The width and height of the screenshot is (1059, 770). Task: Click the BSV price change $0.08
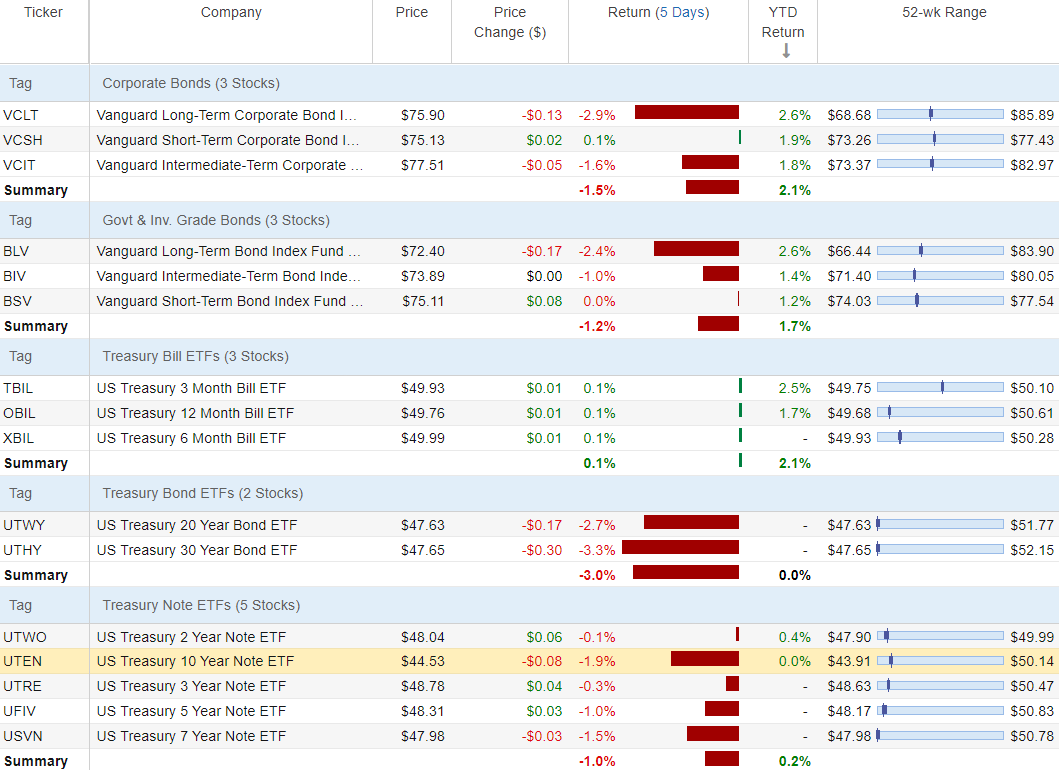tap(544, 301)
